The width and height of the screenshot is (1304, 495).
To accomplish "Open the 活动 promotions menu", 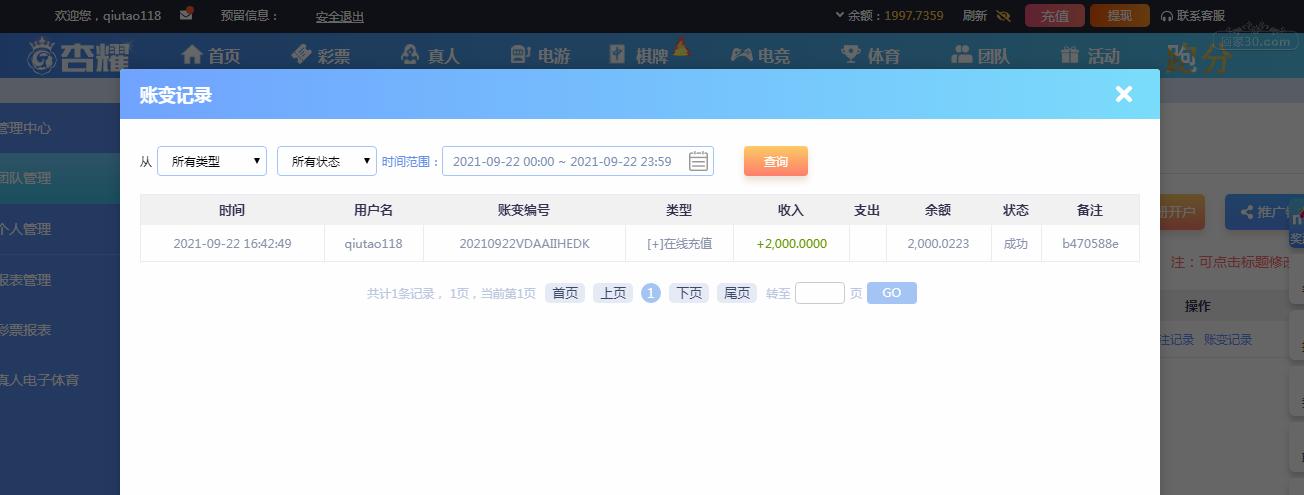I will [1090, 55].
